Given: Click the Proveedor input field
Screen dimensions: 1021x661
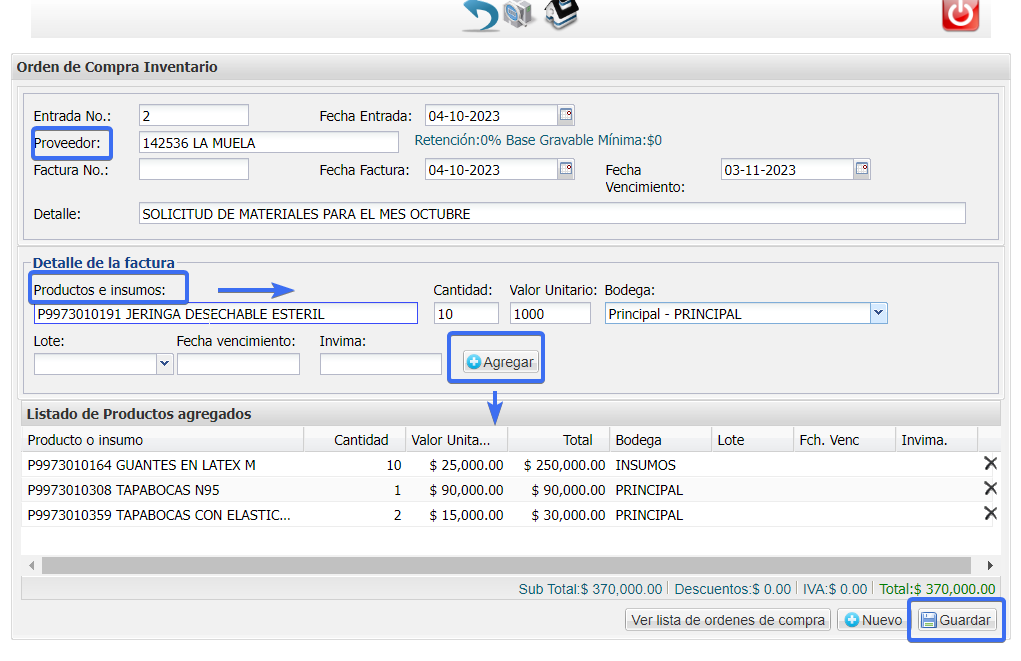Looking at the screenshot, I should 268,143.
